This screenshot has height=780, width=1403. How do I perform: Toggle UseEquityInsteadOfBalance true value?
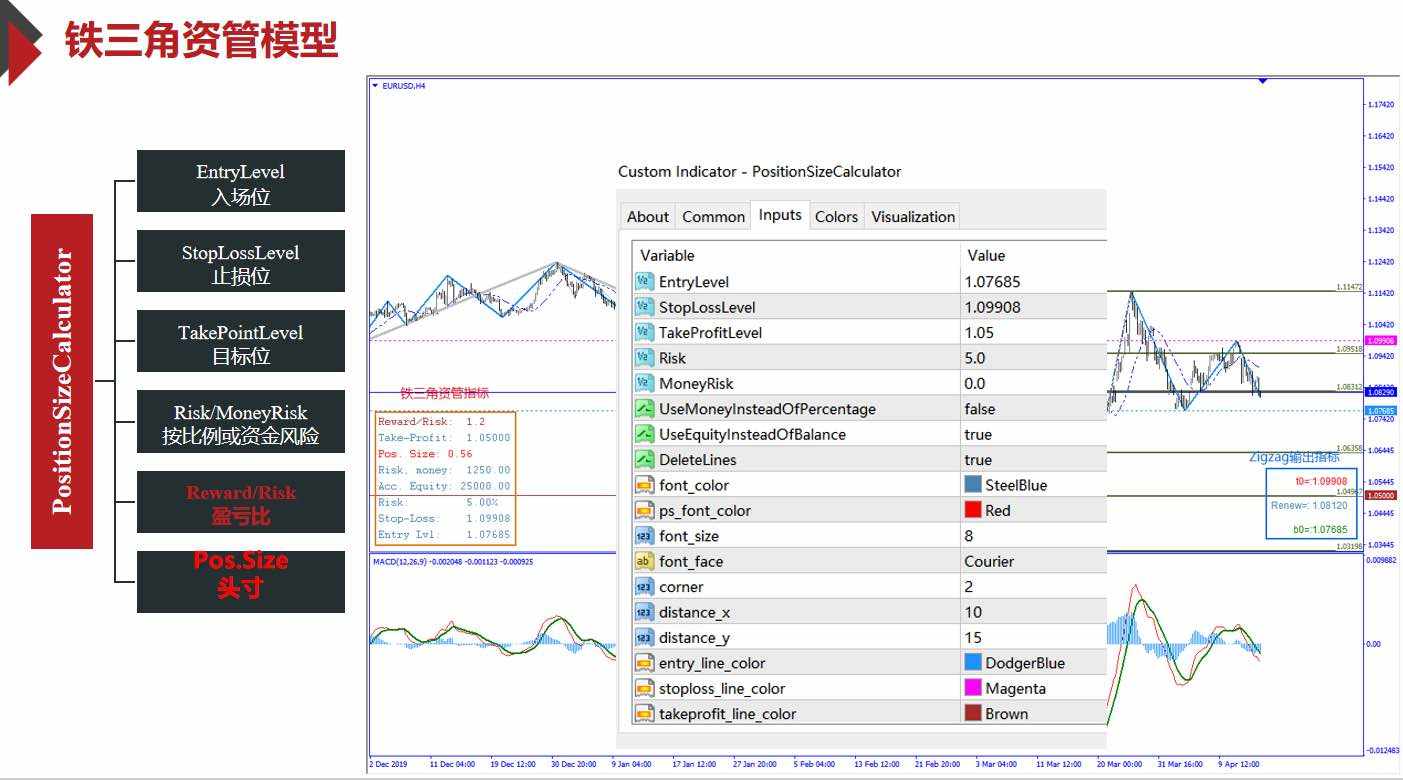(x=1034, y=434)
